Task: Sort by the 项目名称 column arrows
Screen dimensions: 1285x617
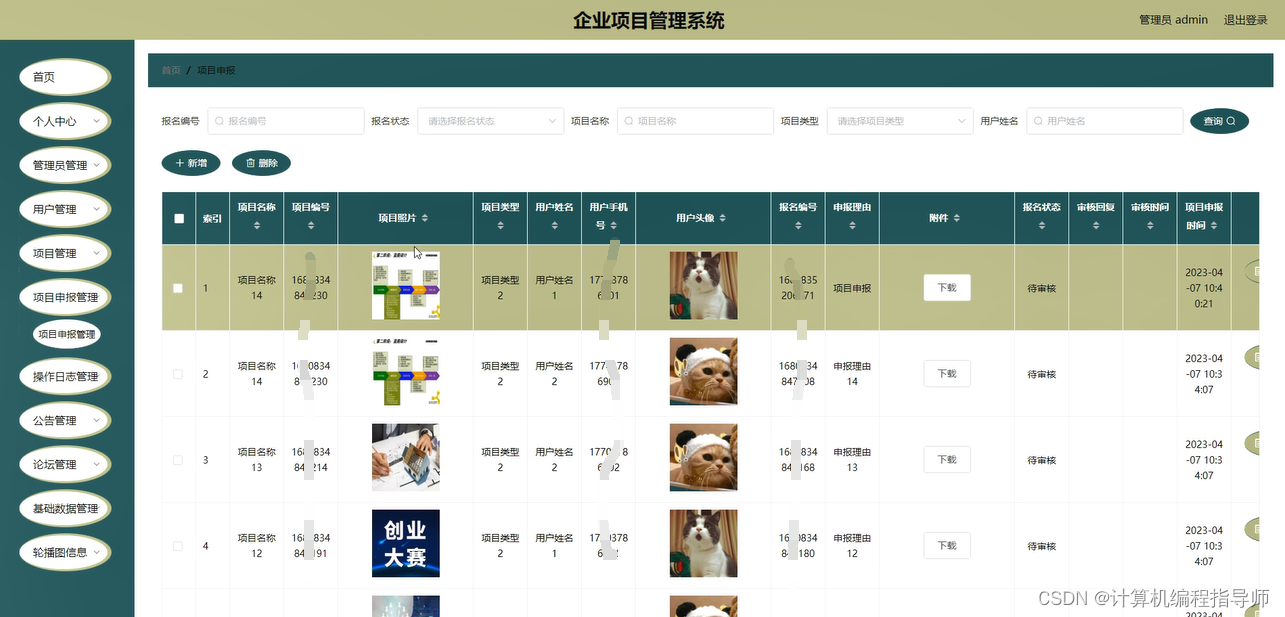Action: [257, 226]
